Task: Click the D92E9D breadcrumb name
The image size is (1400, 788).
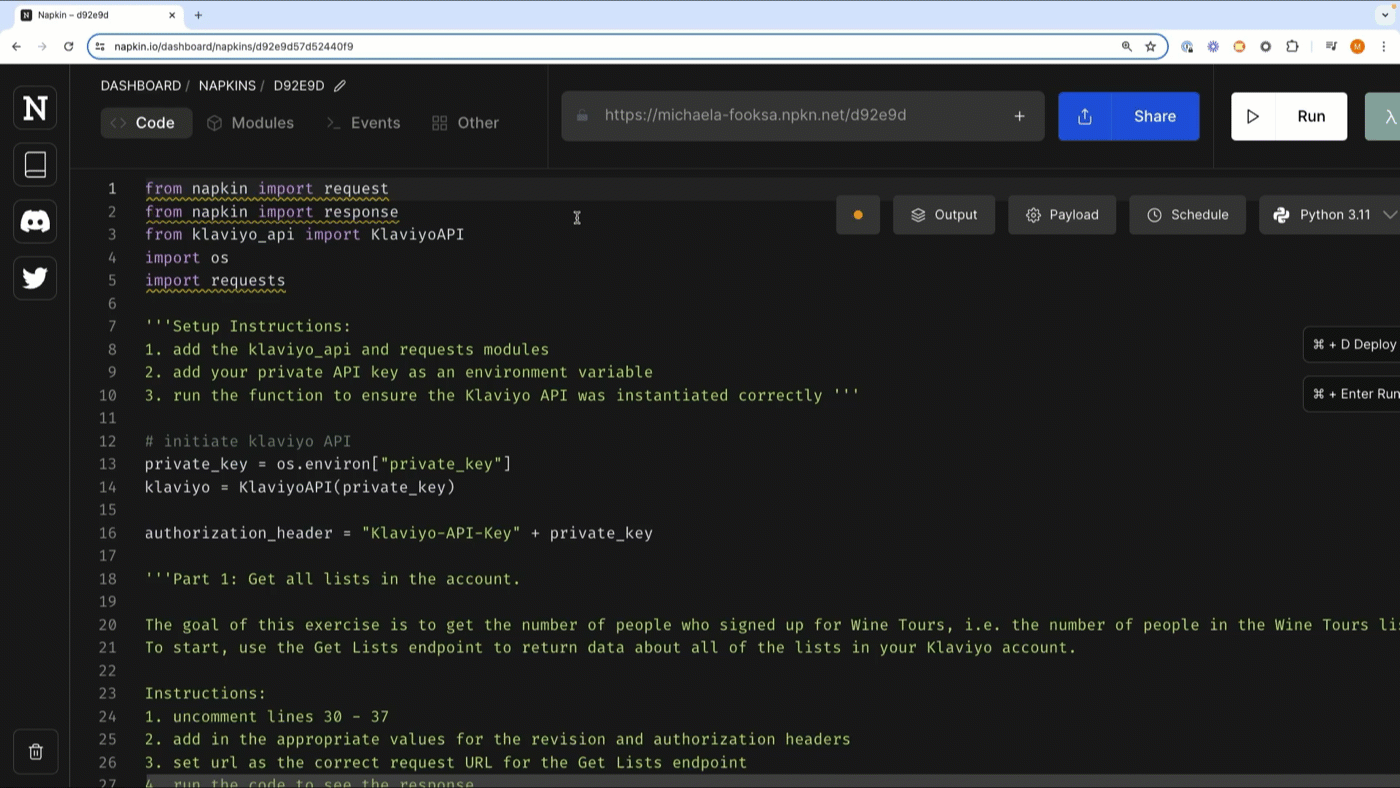Action: click(299, 86)
